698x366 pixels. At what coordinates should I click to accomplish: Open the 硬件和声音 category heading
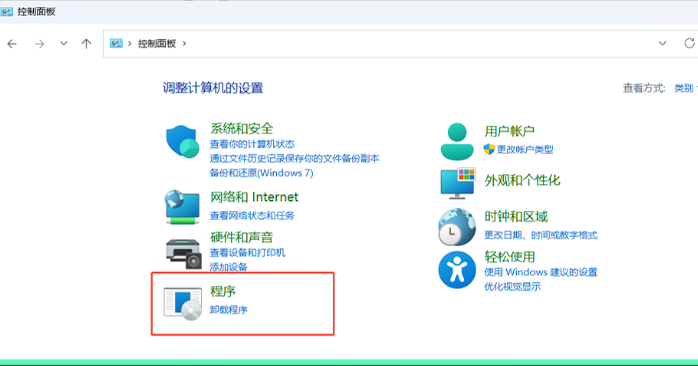point(241,237)
